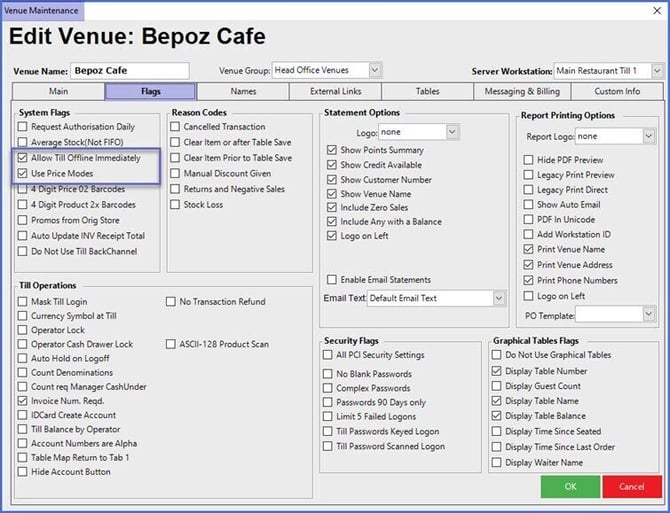670x513 pixels.
Task: Enable the Request Authorisation Daily checkbox
Action: [24, 127]
